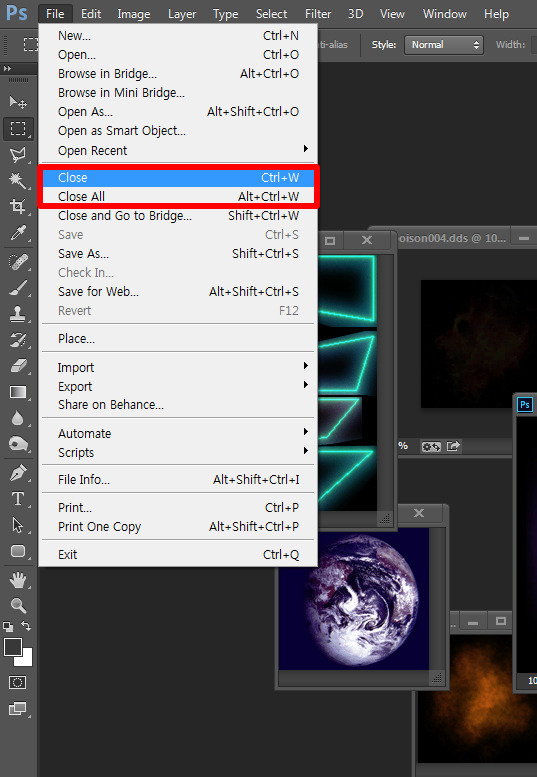Select the Healing Brush tool

pos(18,262)
